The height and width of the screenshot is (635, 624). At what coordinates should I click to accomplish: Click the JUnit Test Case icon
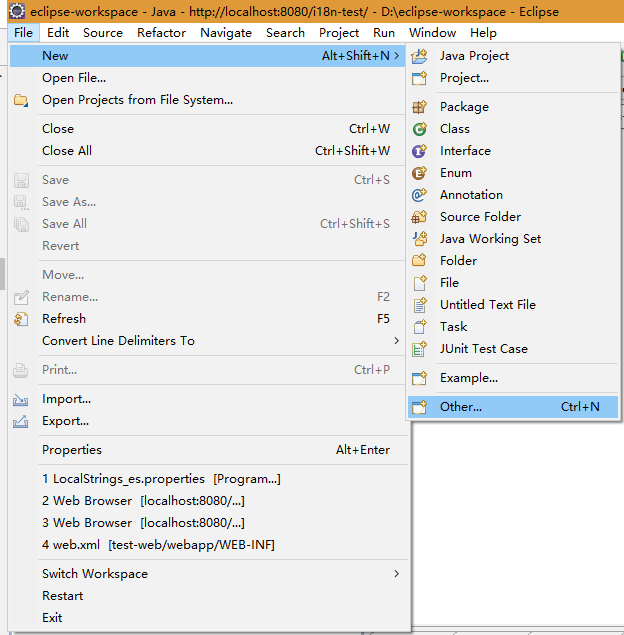coord(419,349)
